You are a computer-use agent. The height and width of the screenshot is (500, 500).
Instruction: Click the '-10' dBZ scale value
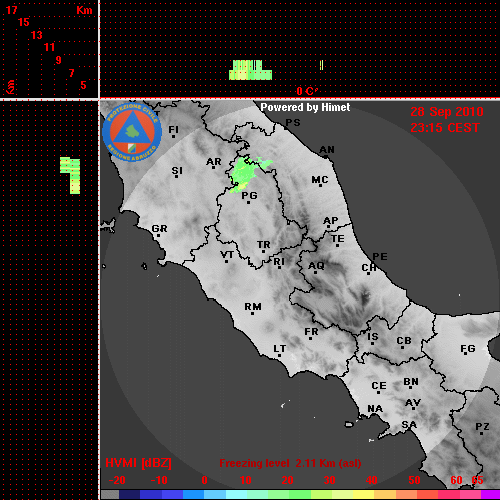point(159,480)
